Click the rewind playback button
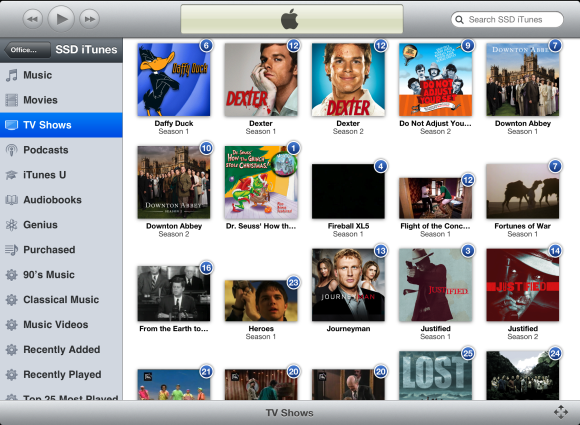The image size is (580, 425). point(33,19)
